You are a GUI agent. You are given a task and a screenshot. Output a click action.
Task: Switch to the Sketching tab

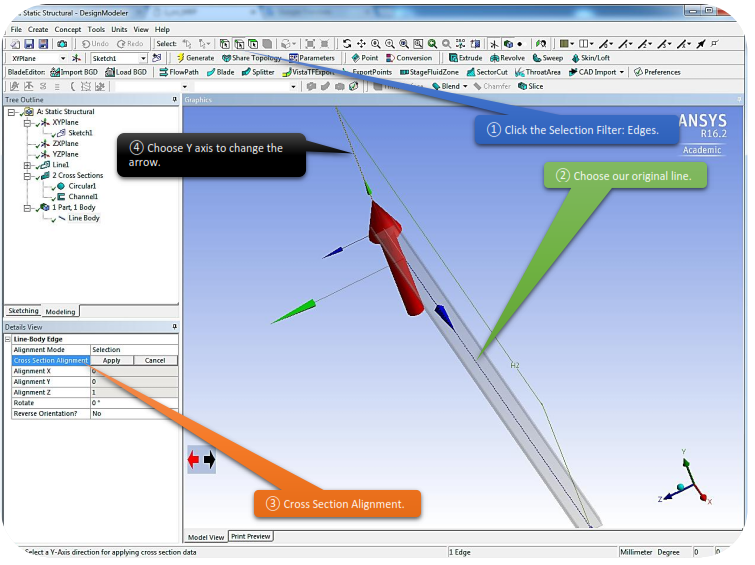23,311
